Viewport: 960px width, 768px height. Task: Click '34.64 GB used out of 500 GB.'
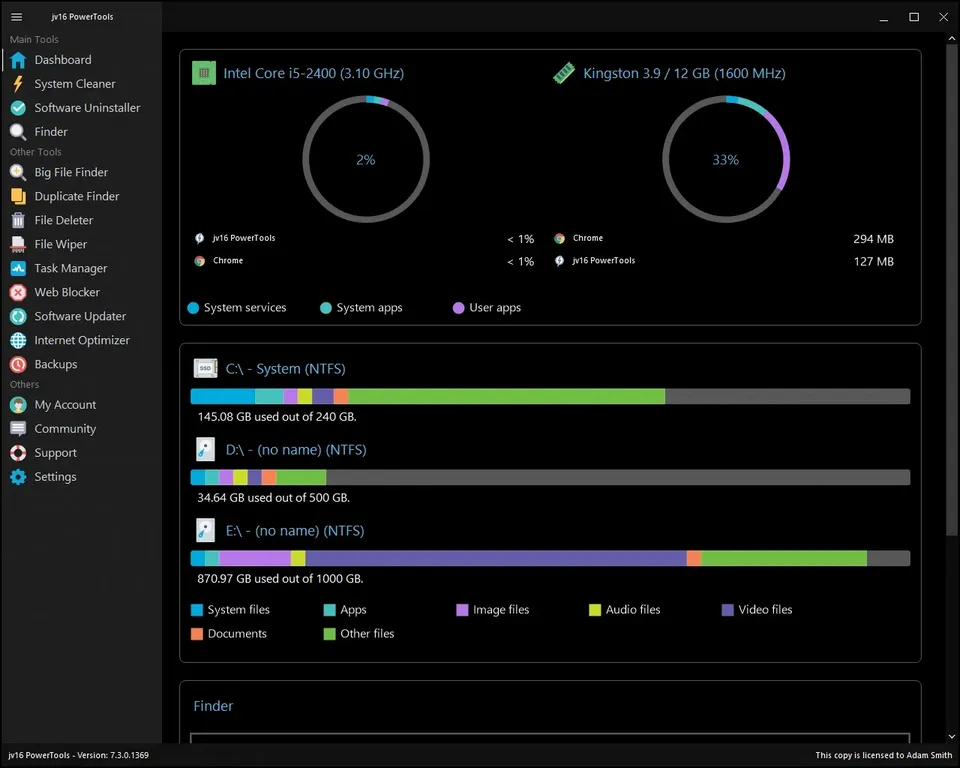pyautogui.click(x=273, y=498)
